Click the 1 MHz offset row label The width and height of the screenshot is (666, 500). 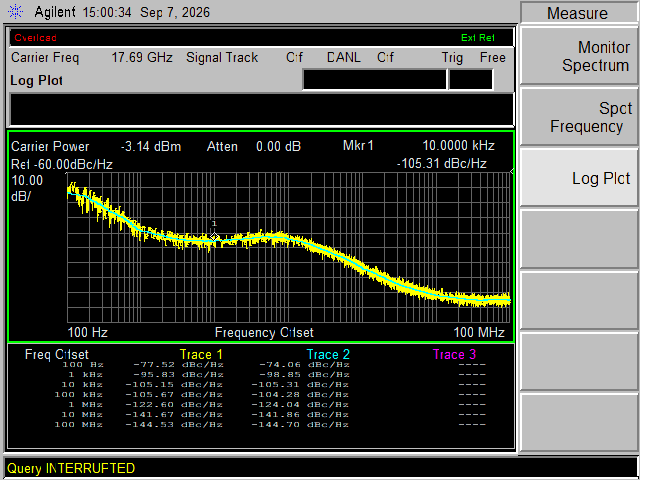85,404
